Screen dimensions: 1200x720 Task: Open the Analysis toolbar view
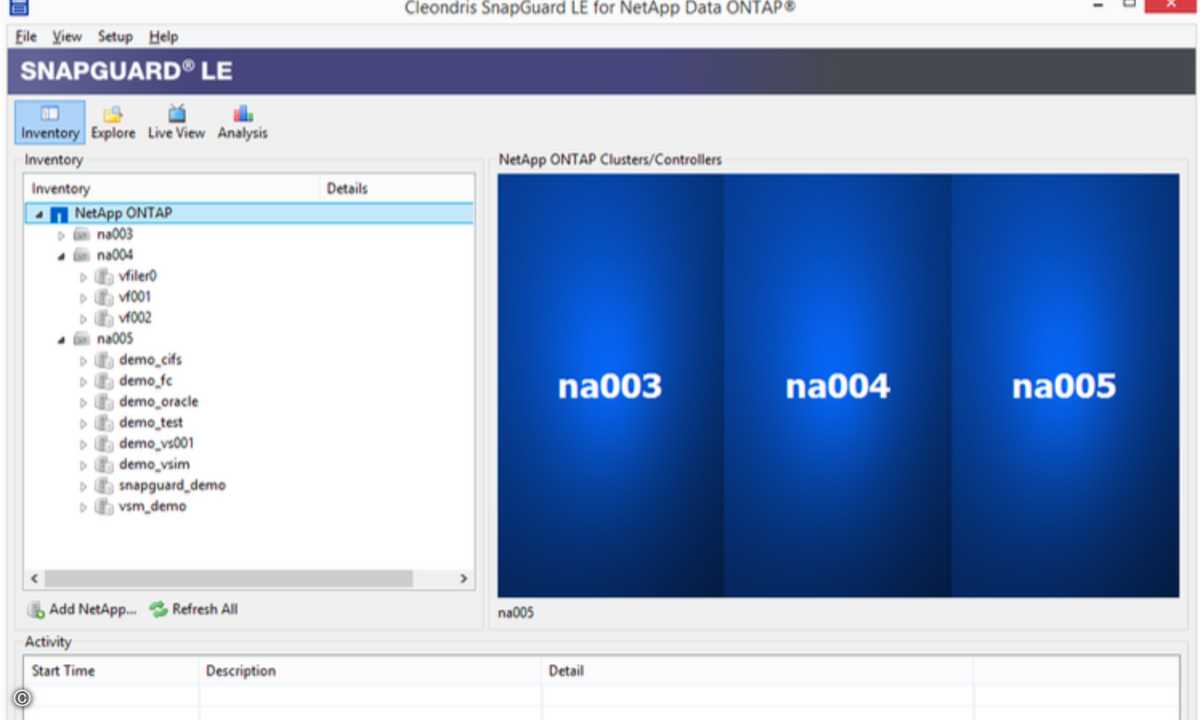(x=243, y=122)
